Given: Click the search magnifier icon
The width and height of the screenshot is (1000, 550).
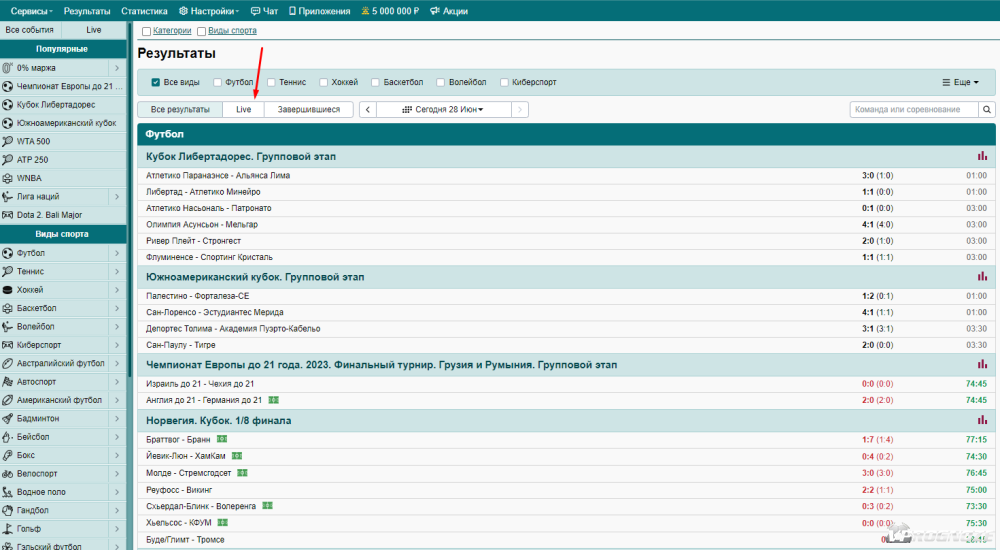Looking at the screenshot, I should click(x=987, y=110).
